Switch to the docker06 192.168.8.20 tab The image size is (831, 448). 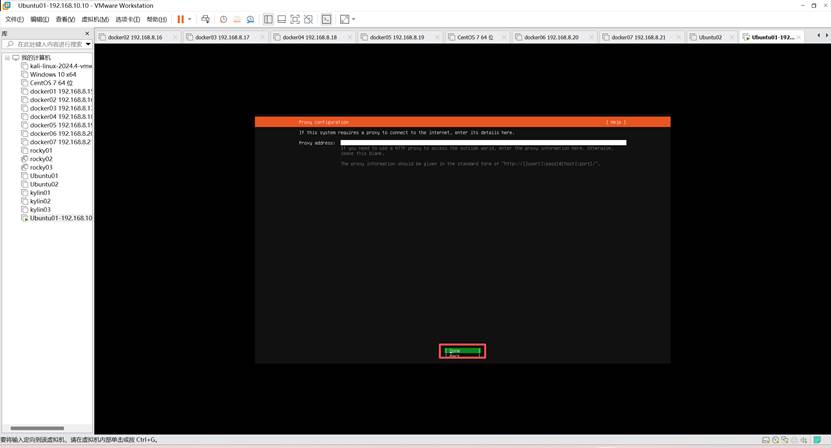click(554, 37)
